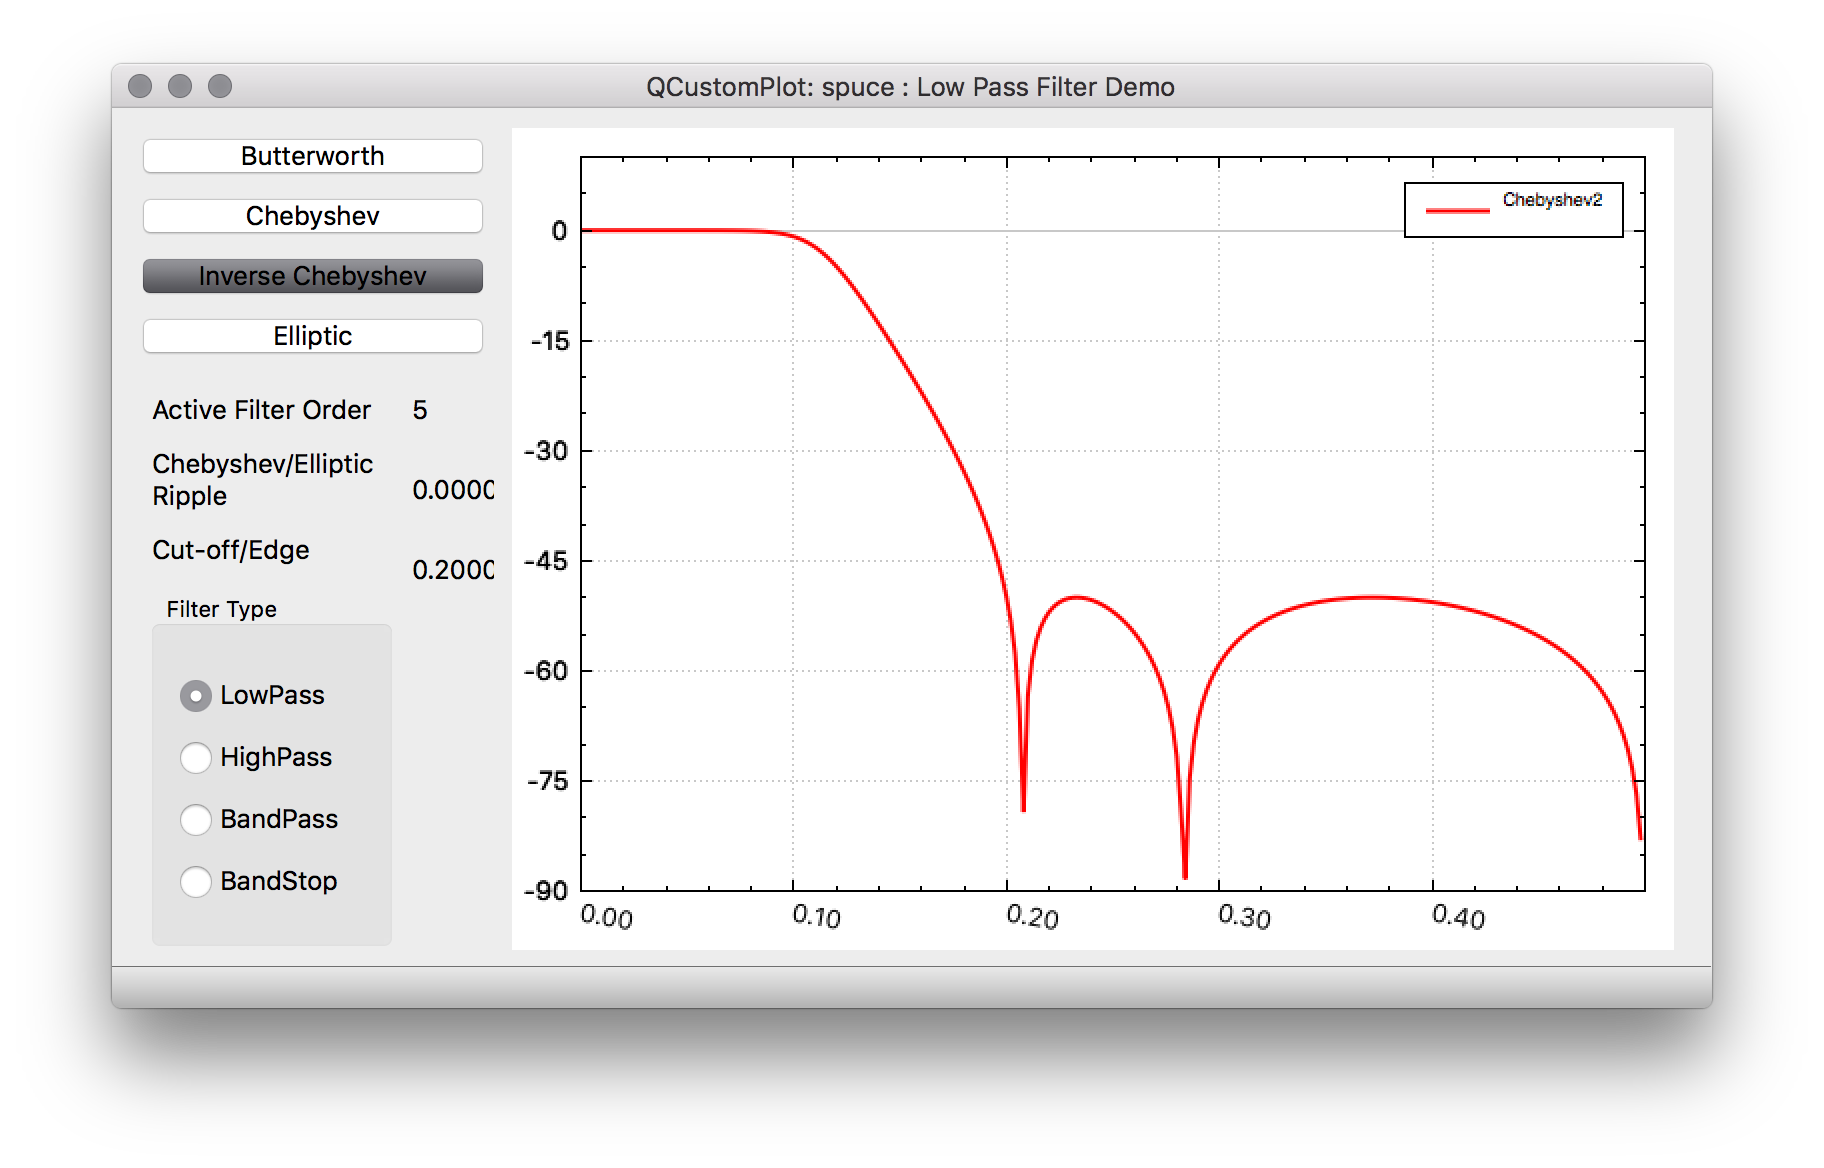The width and height of the screenshot is (1824, 1168).
Task: Minimize the filter demo window
Action: [180, 87]
